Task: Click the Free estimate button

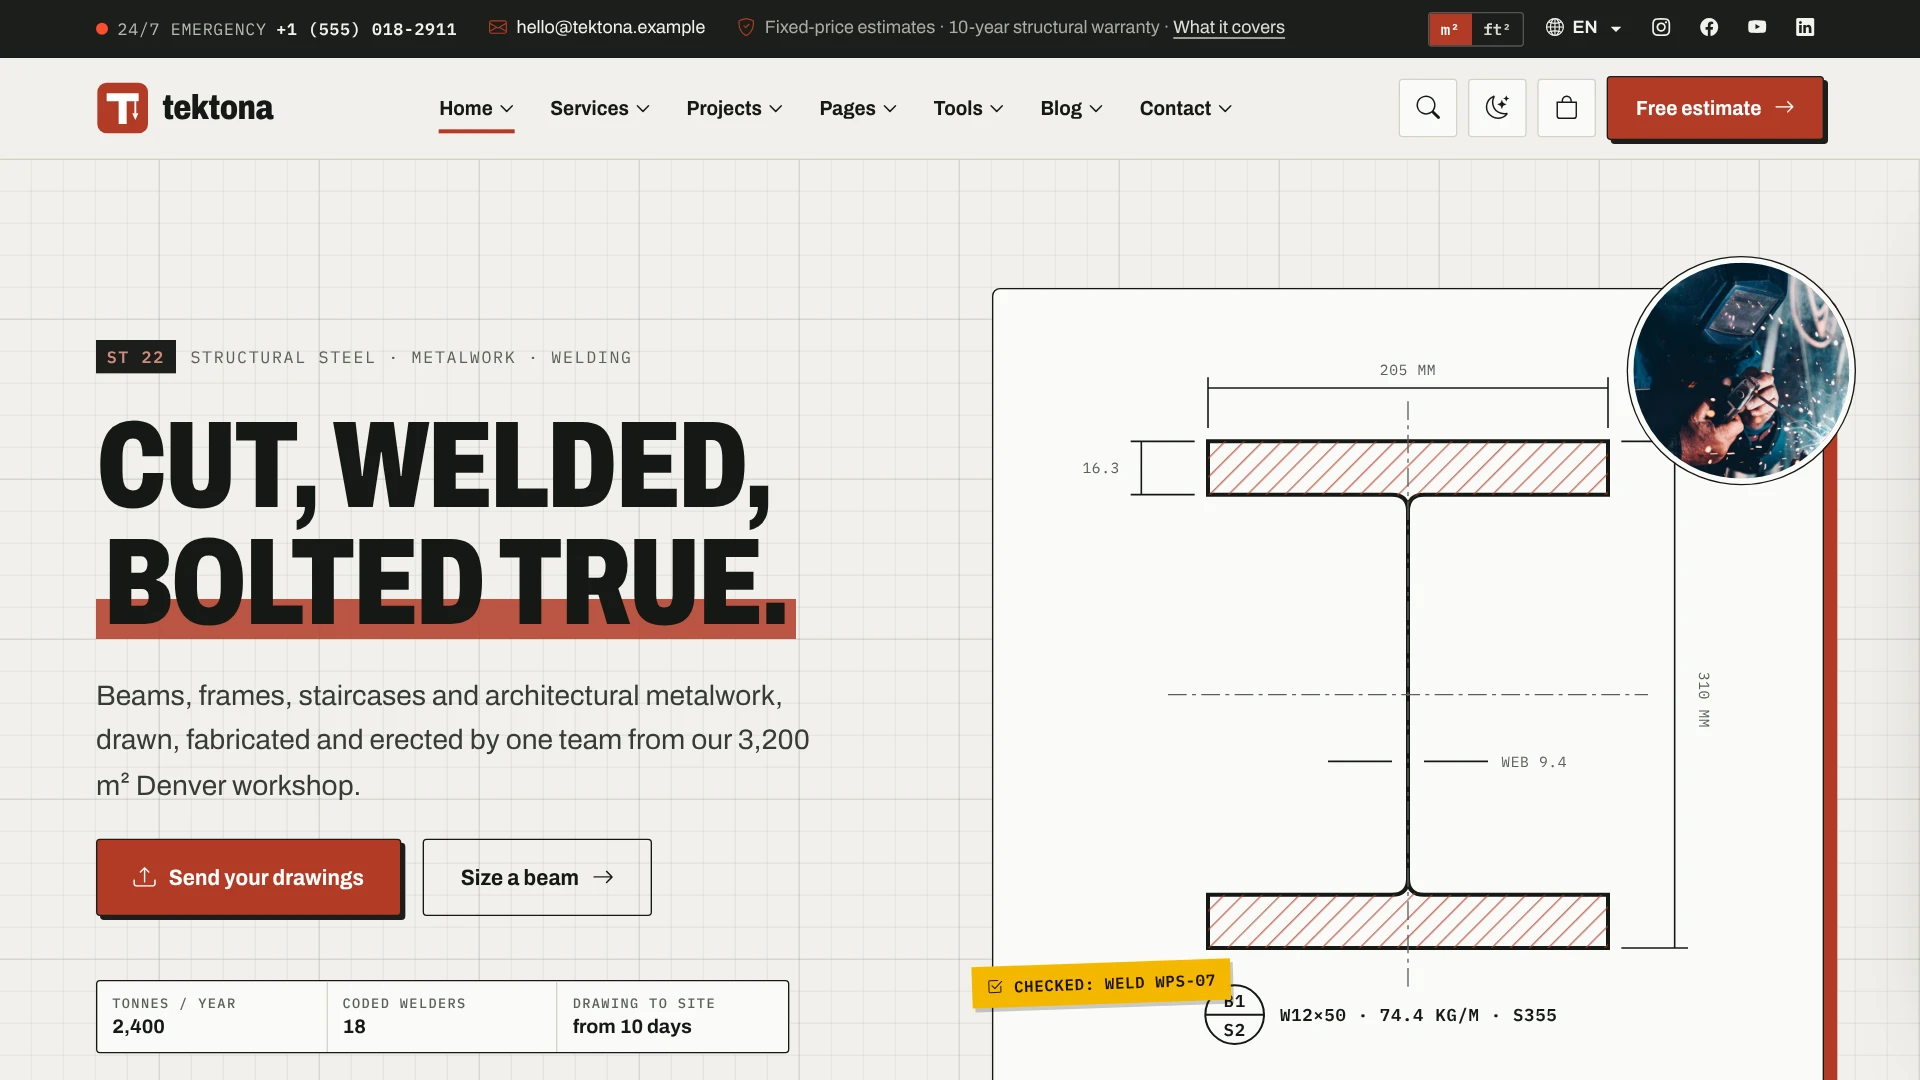Action: 1715,108
